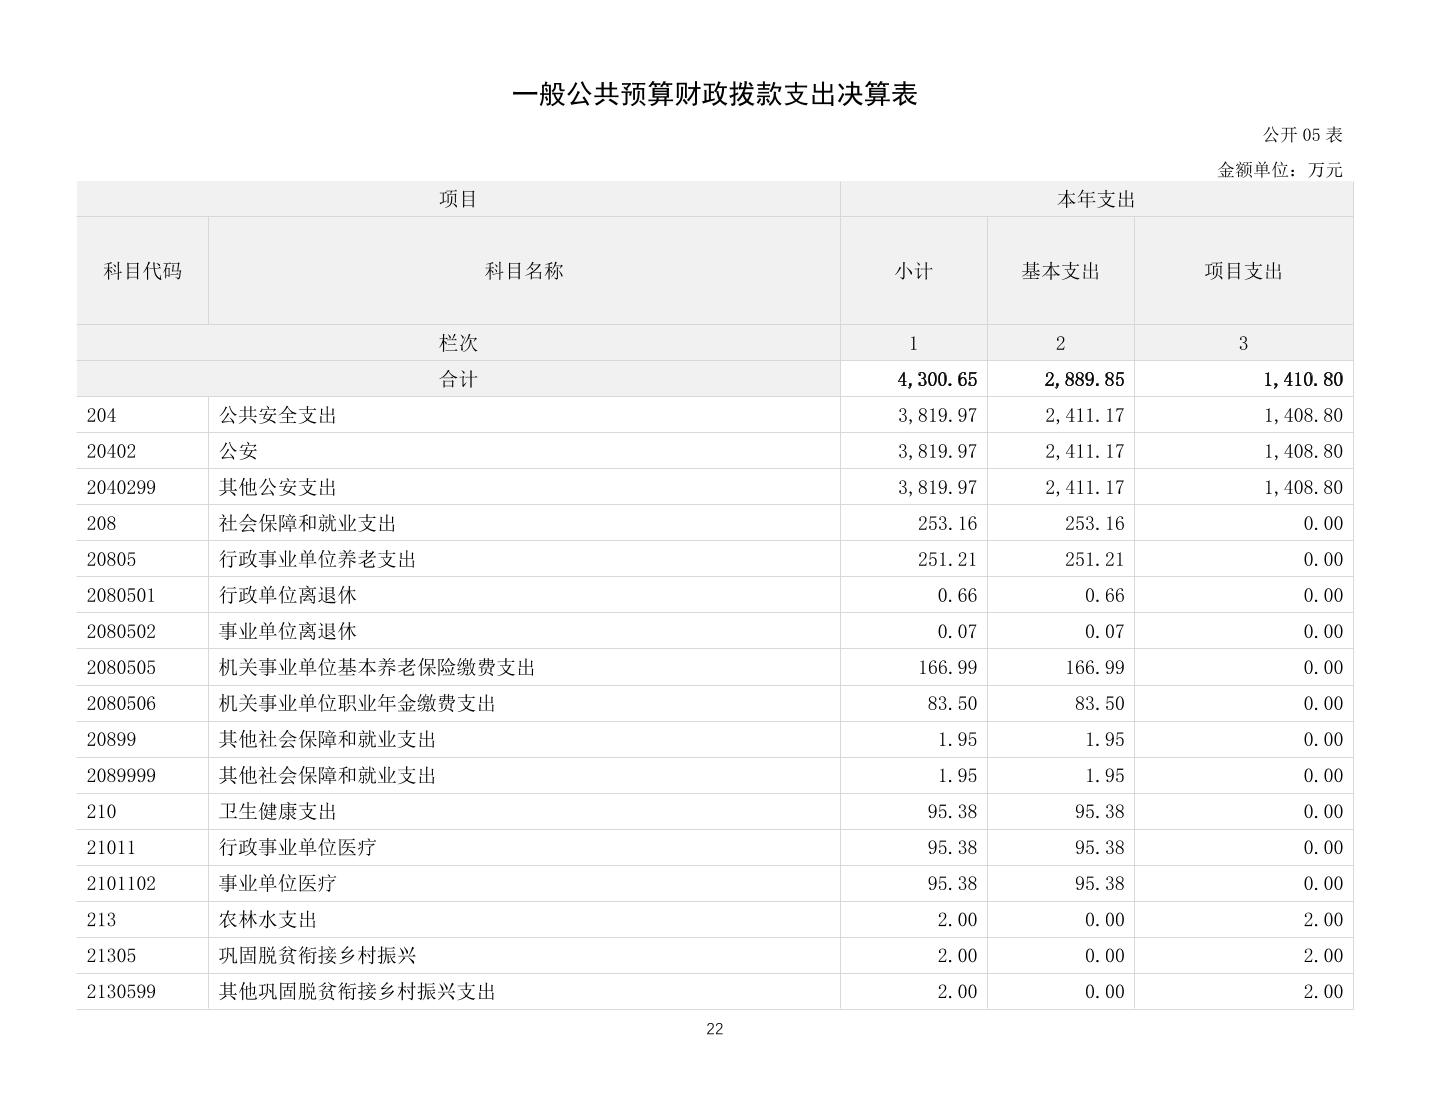Click code 21011 cell
The height and width of the screenshot is (1105, 1430).
(143, 847)
